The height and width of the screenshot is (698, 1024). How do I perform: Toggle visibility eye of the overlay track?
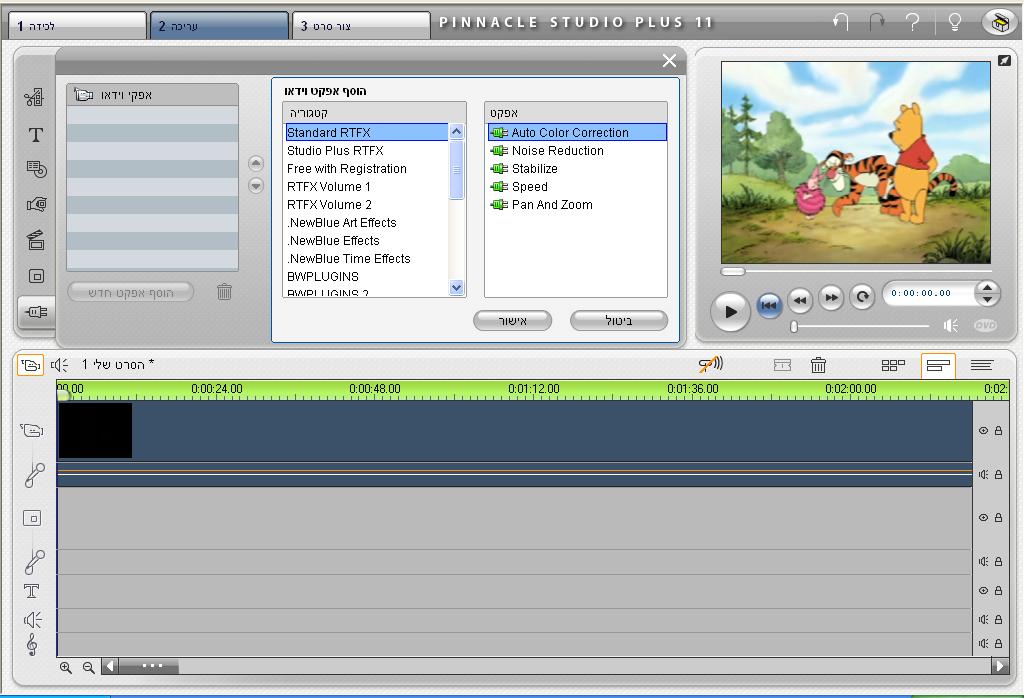[x=984, y=517]
